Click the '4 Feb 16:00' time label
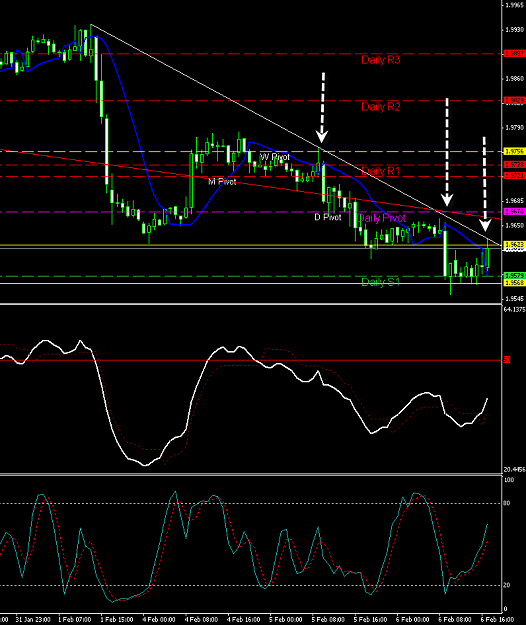This screenshot has width=526, height=625. click(x=244, y=620)
